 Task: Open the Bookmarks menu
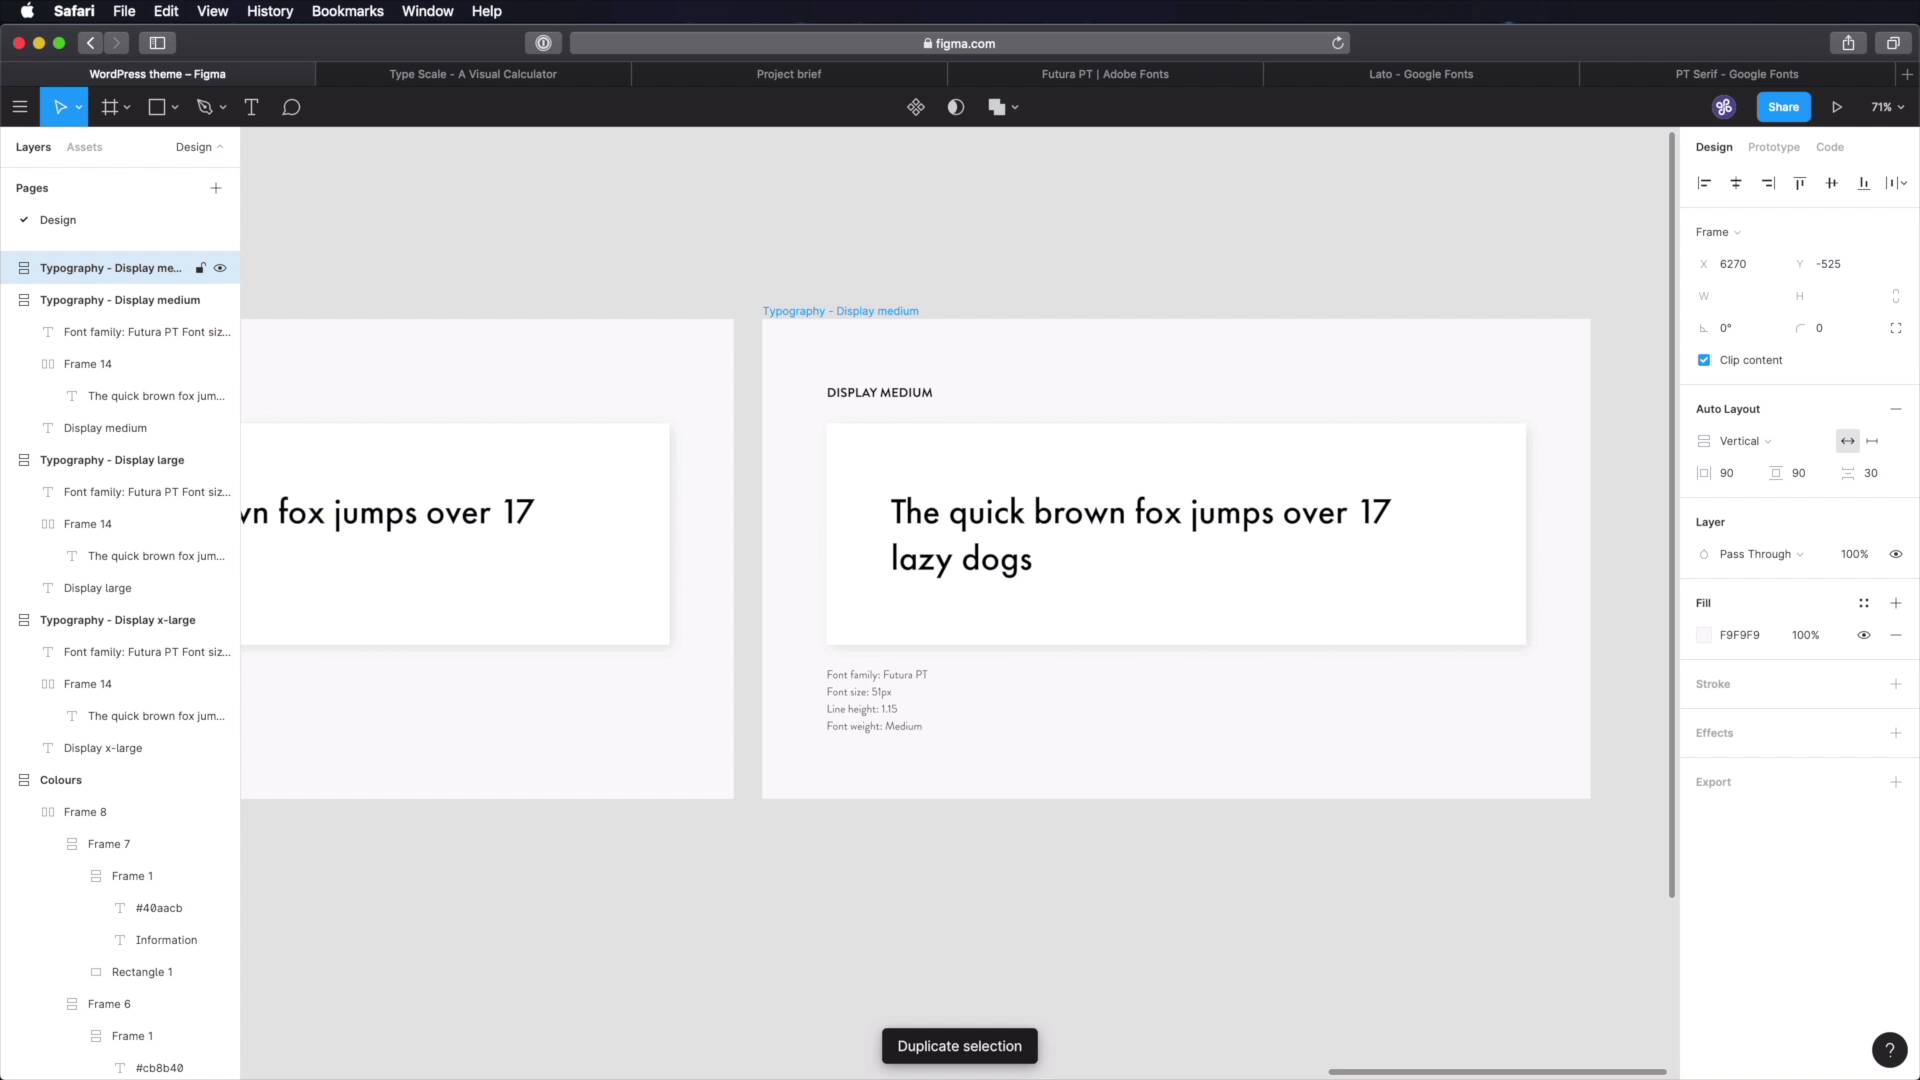pyautogui.click(x=347, y=11)
